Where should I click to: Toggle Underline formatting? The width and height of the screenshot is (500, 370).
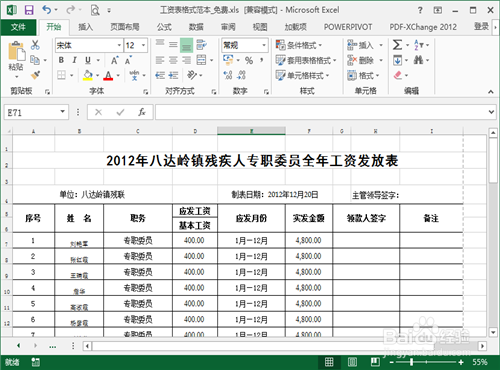pos(88,60)
